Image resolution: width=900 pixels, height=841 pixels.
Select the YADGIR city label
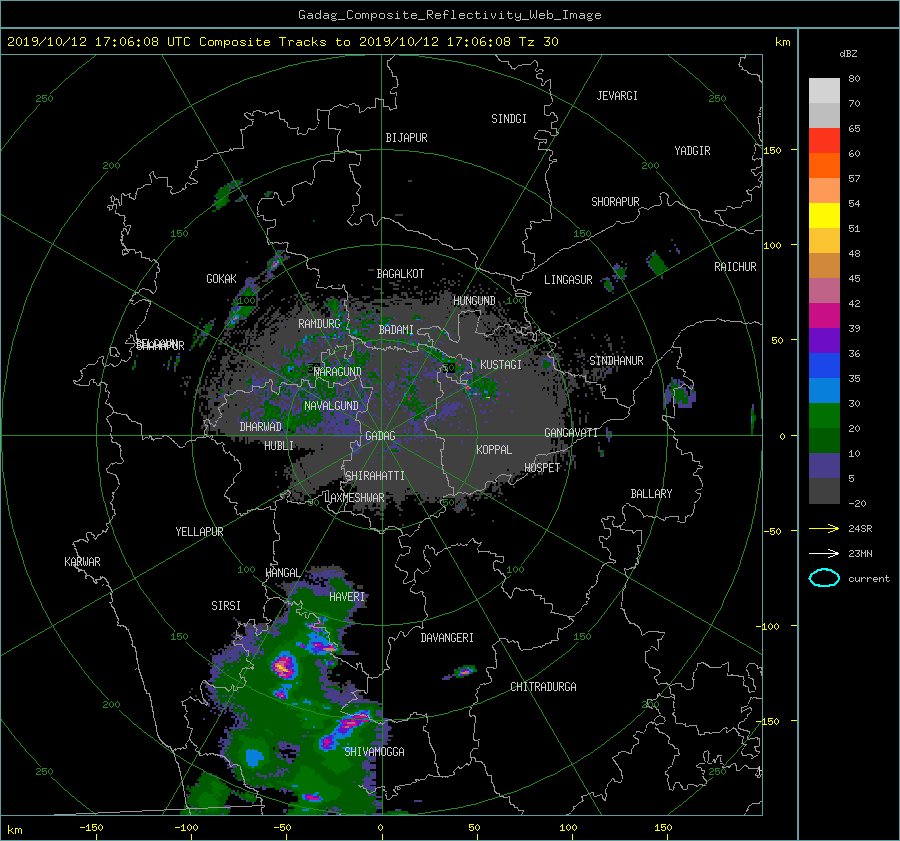click(692, 151)
